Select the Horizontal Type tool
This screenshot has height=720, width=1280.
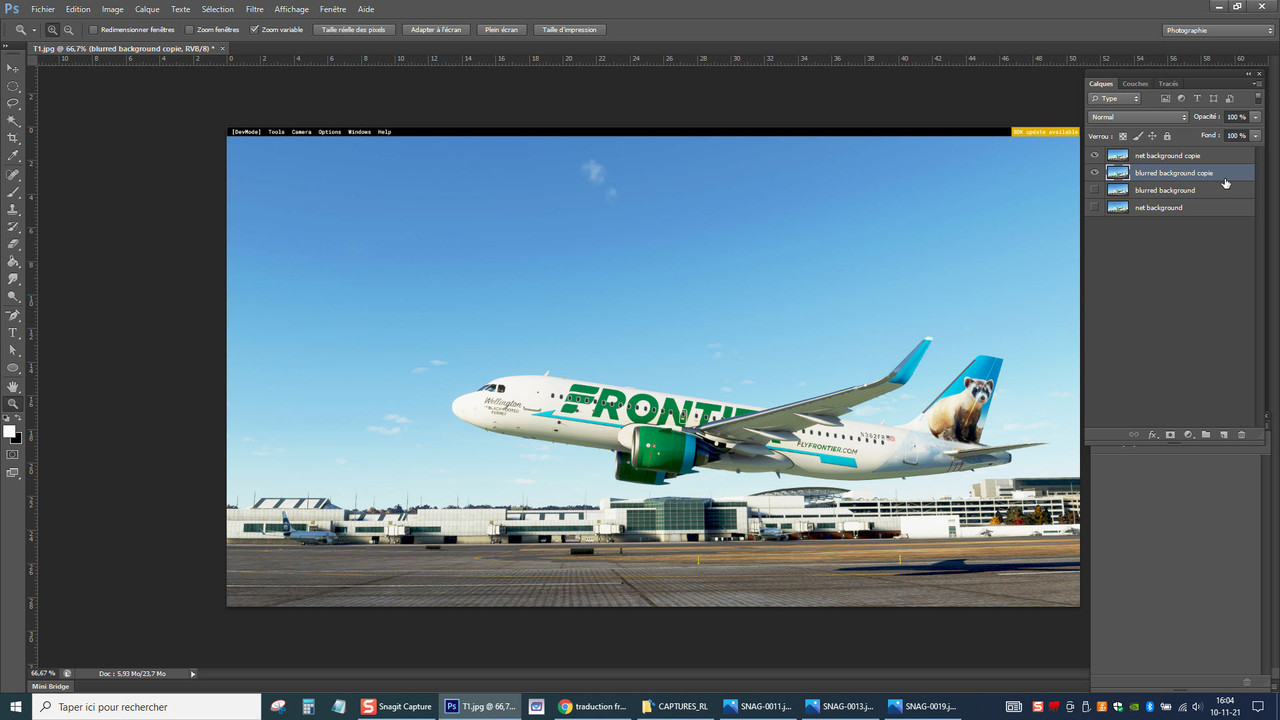13,333
